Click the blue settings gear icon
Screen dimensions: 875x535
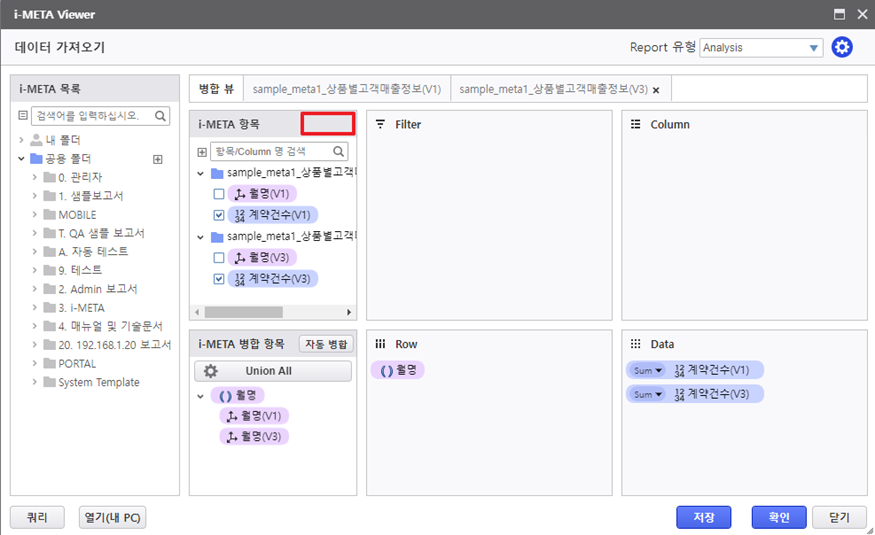pyautogui.click(x=842, y=47)
